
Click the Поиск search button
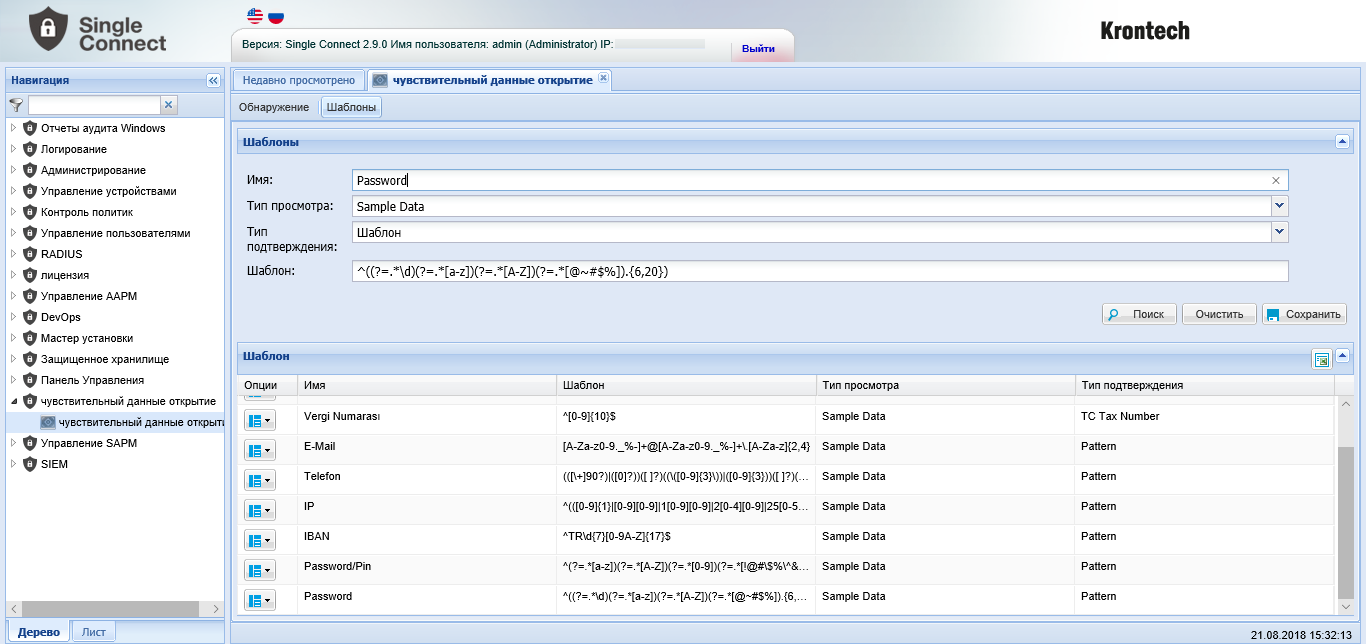pyautogui.click(x=1139, y=314)
